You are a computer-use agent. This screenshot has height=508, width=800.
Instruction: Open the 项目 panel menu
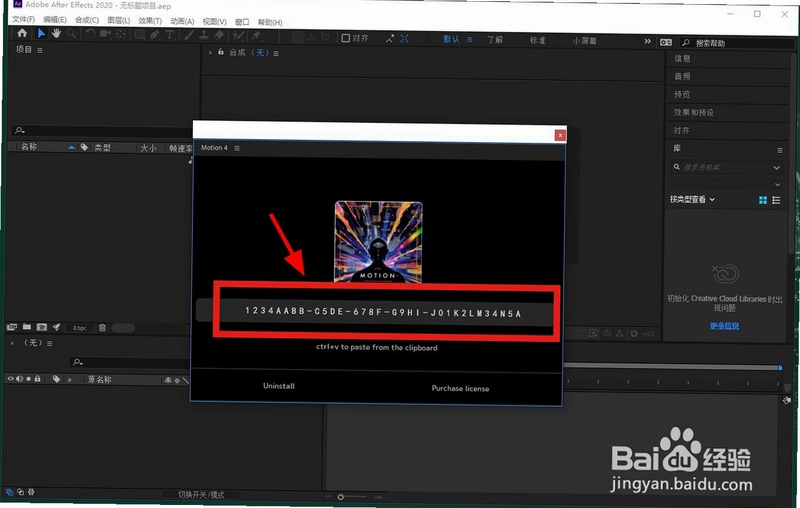click(x=40, y=50)
